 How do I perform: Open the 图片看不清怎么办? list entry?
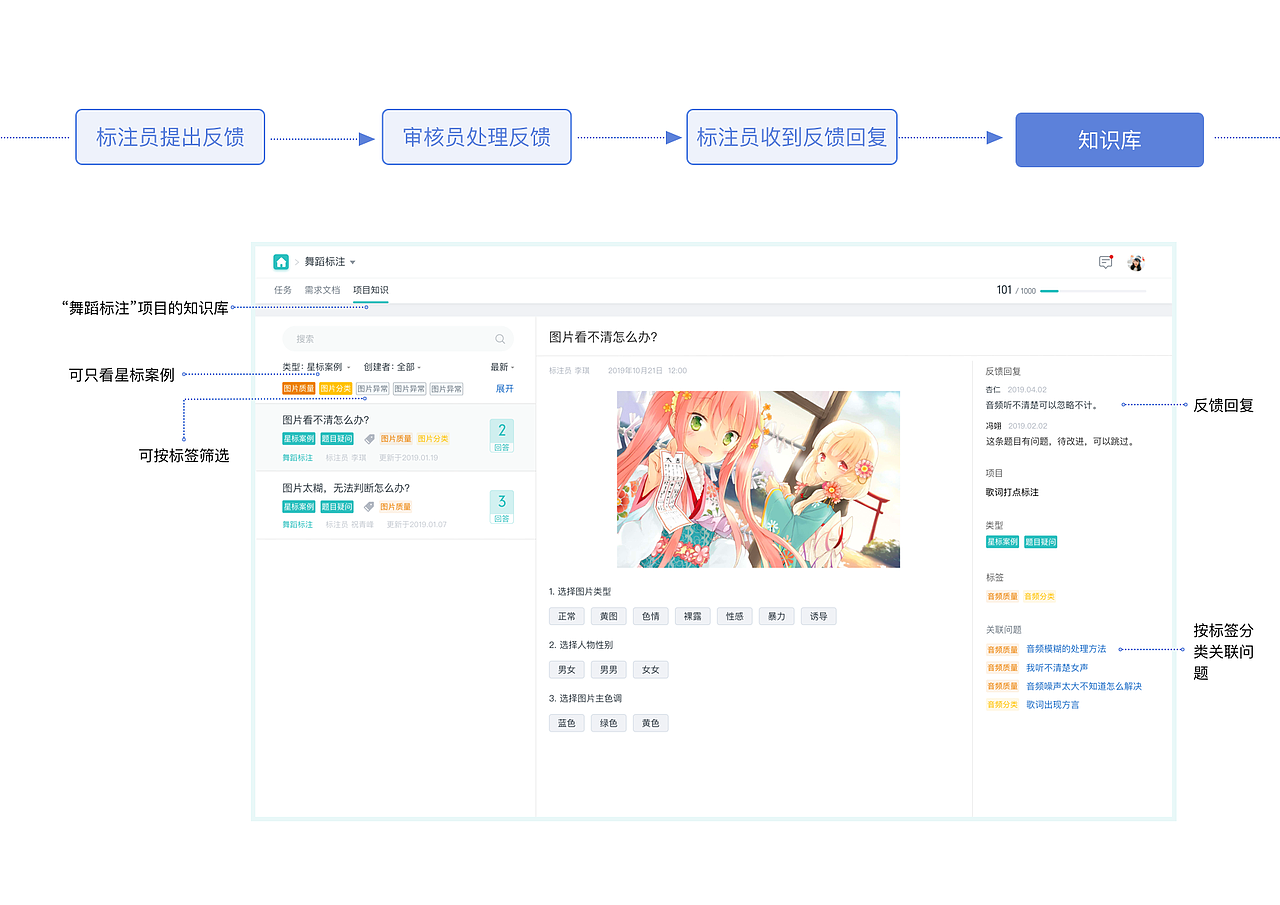coord(396,438)
